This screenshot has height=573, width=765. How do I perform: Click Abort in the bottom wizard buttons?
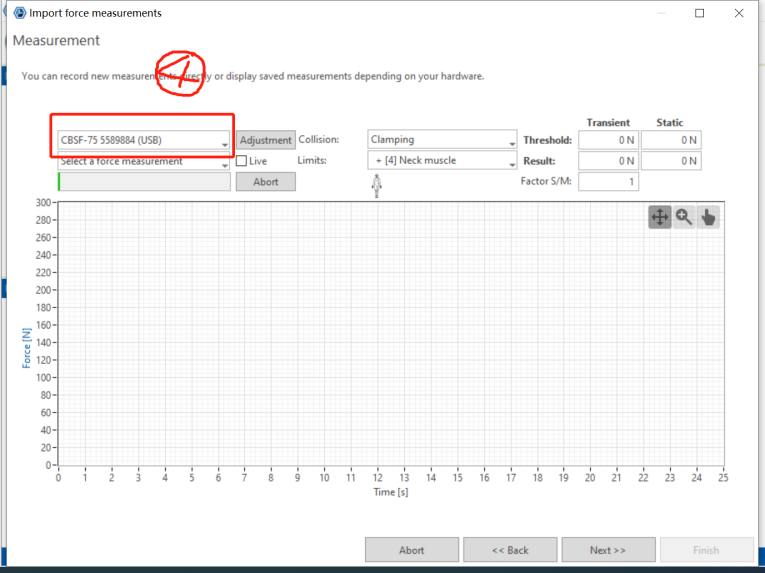coord(411,550)
